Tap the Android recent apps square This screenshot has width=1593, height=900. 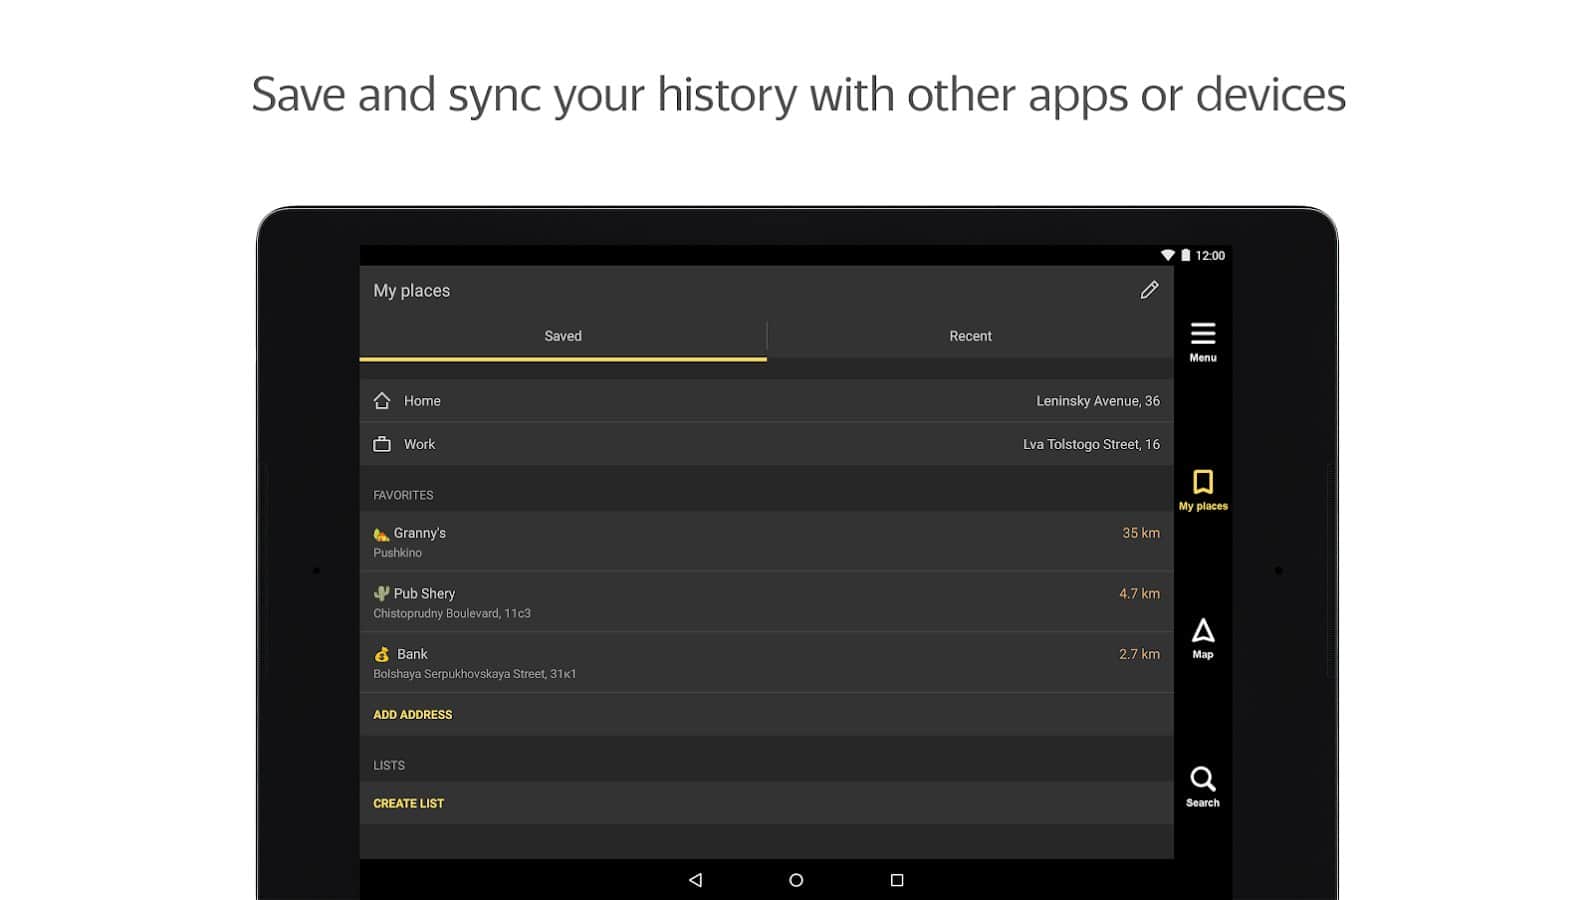click(x=896, y=880)
